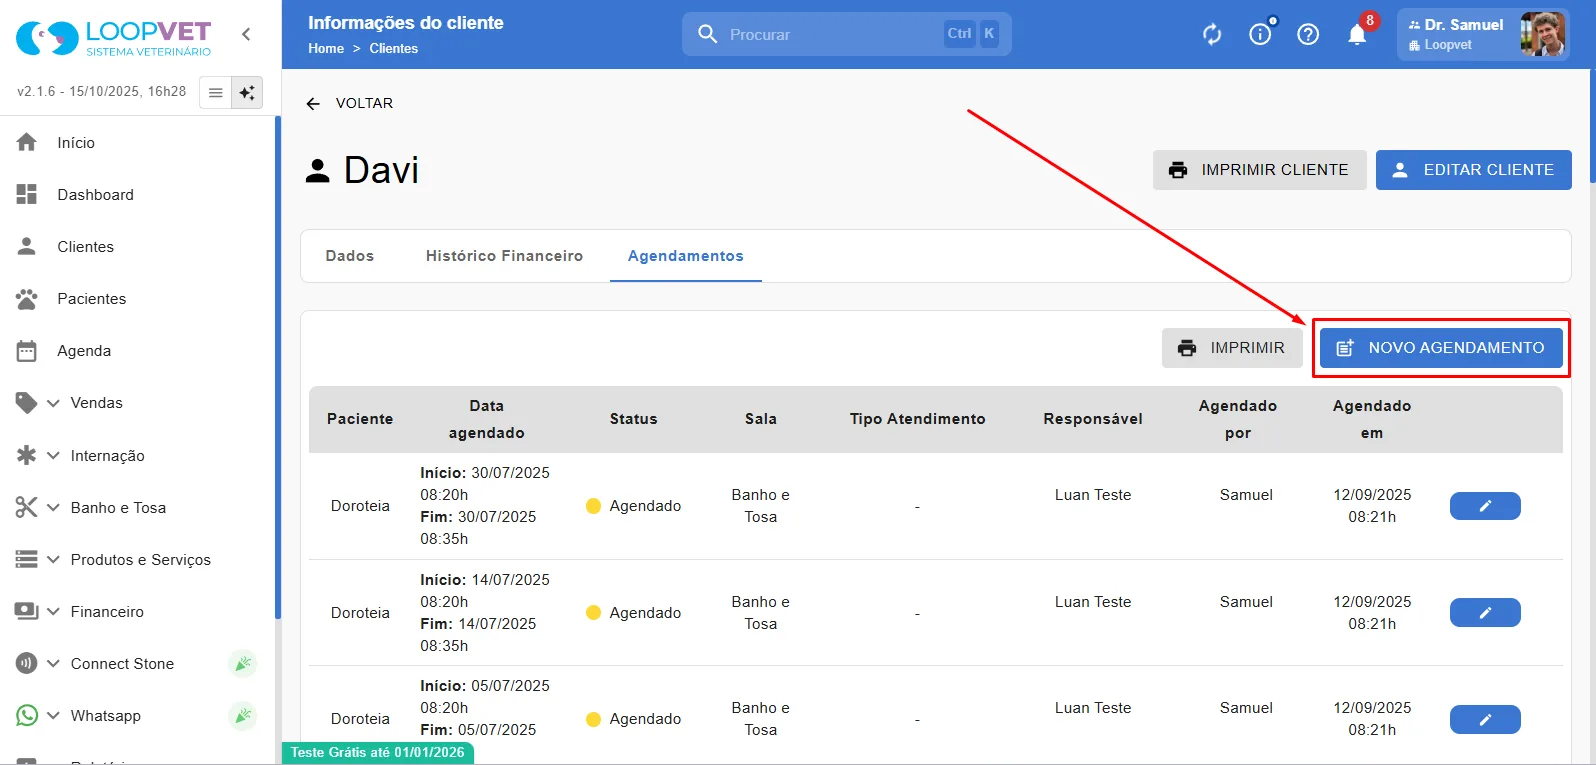The height and width of the screenshot is (765, 1596).
Task: Click the sparkle AI icon beside version
Action: 246,93
